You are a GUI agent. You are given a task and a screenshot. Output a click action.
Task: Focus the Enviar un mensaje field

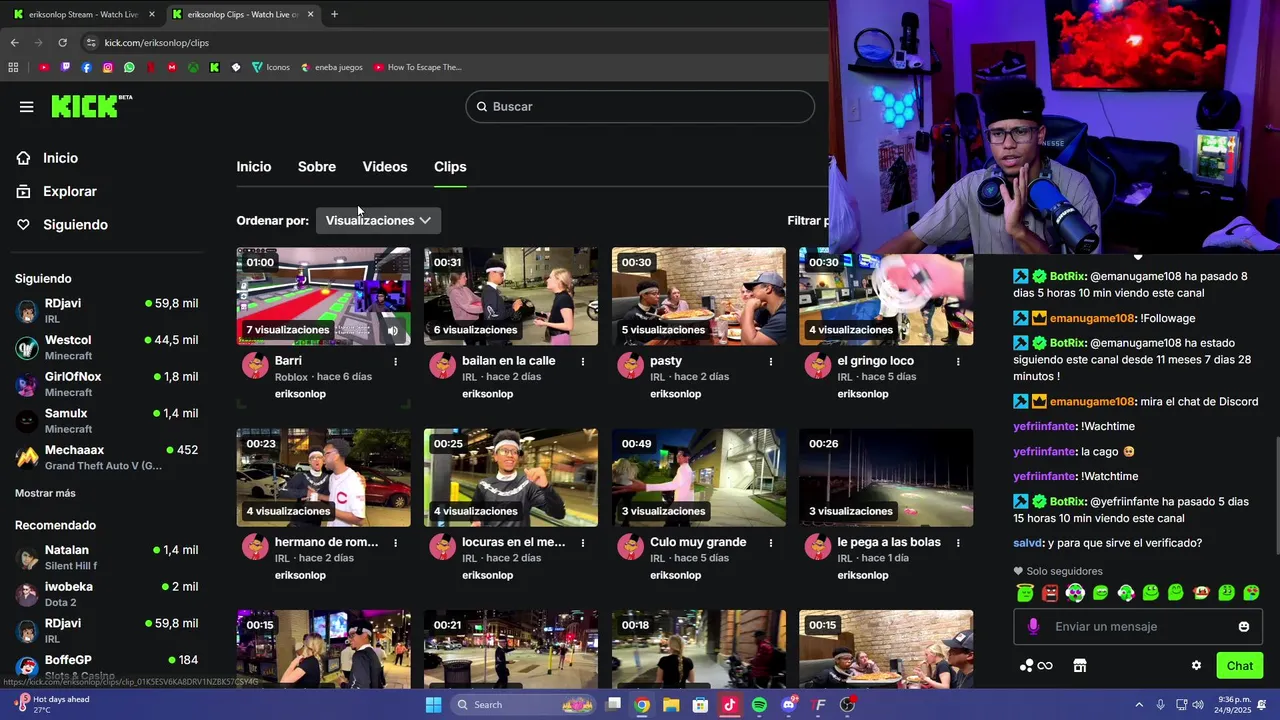(x=1138, y=627)
